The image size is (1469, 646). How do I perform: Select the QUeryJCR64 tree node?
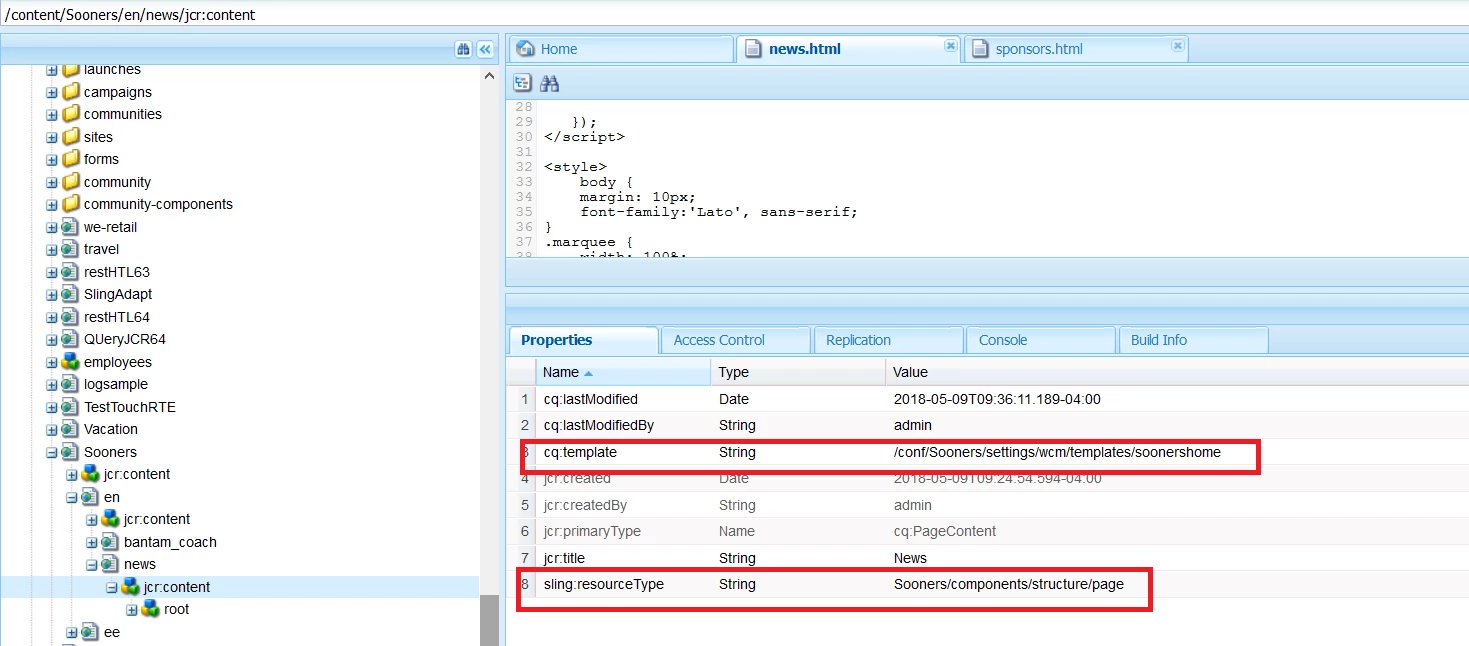point(125,339)
